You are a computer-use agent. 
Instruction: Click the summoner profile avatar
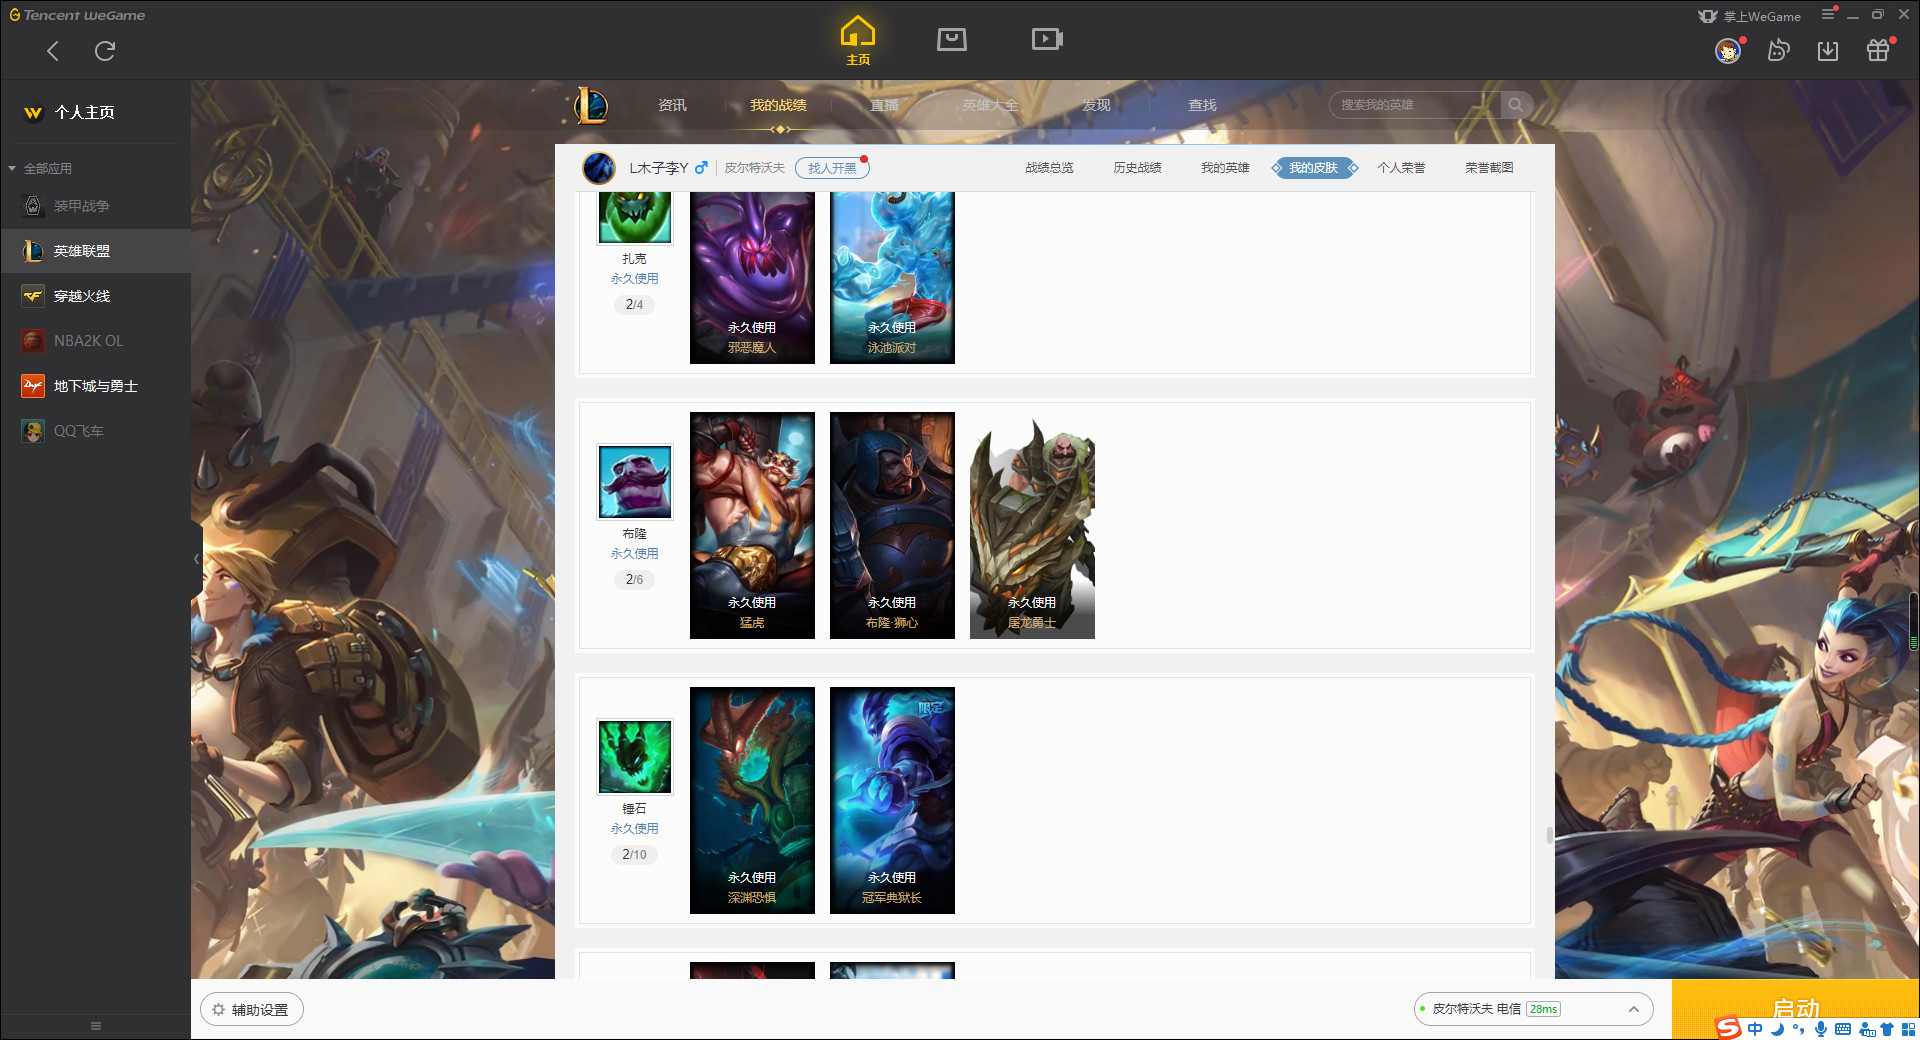pos(599,168)
